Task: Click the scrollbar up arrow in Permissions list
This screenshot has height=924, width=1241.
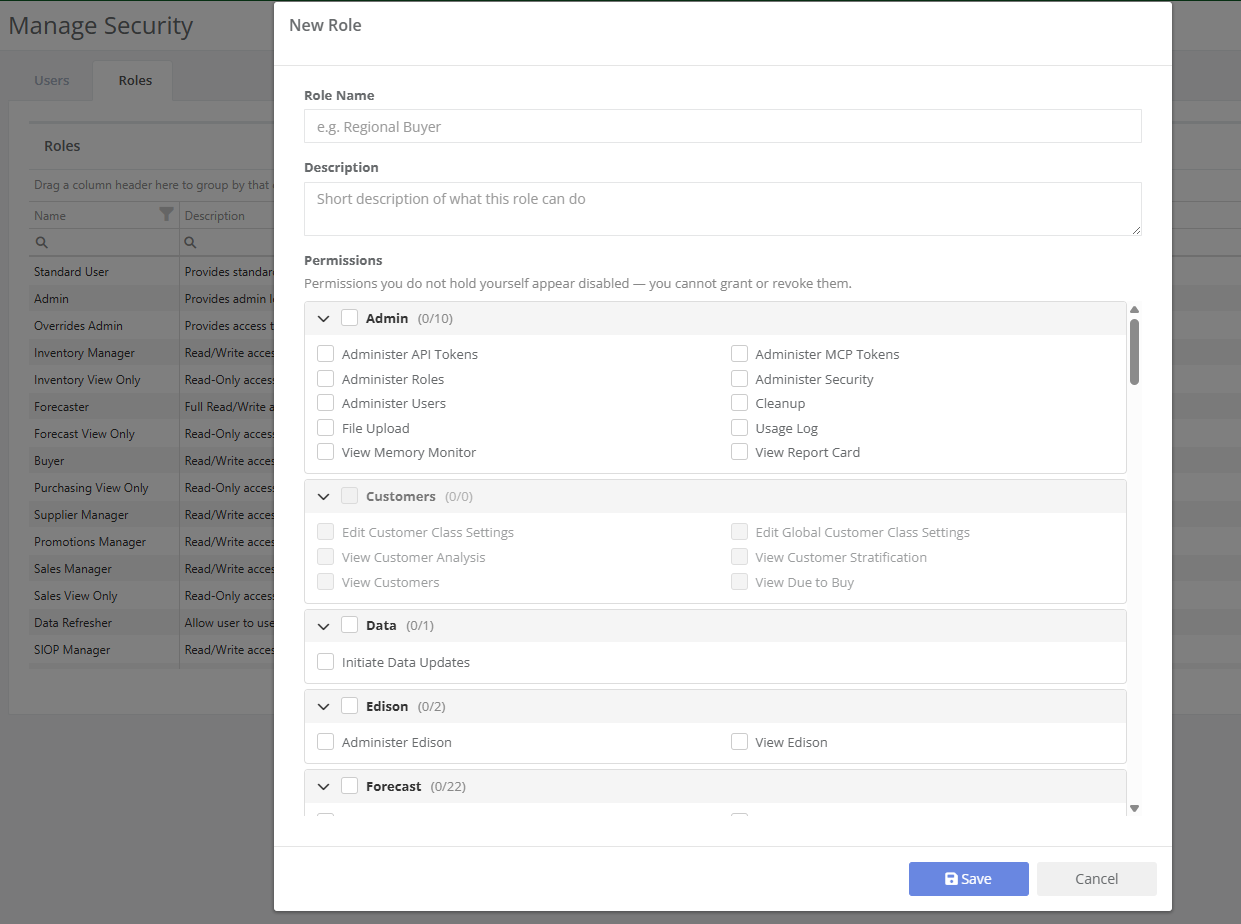Action: pyautogui.click(x=1134, y=310)
